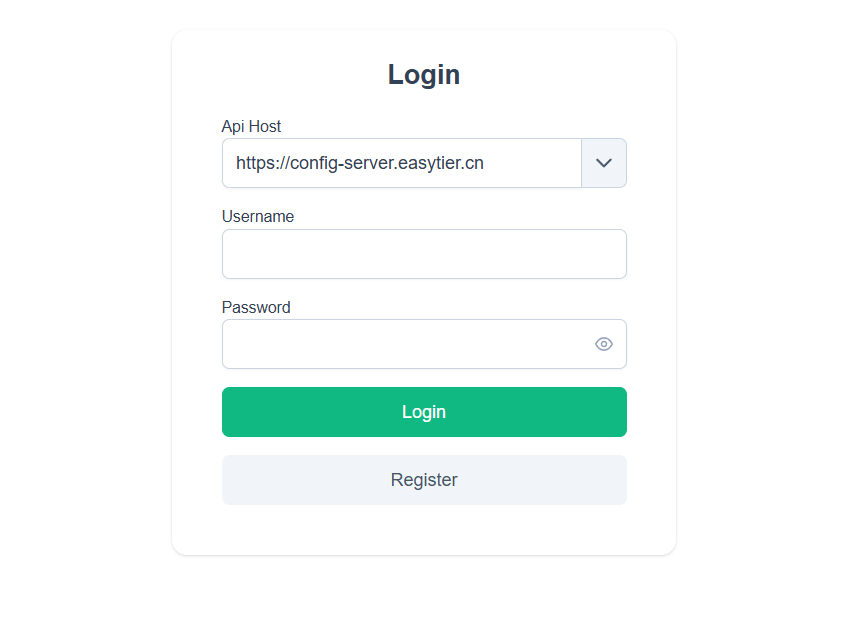Click the Api Host URL text field
This screenshot has width=859, height=633.
(401, 163)
